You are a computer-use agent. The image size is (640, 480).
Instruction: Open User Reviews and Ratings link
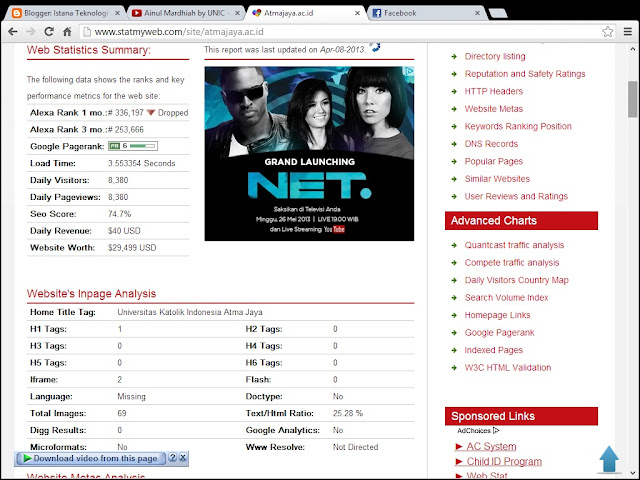(x=516, y=197)
